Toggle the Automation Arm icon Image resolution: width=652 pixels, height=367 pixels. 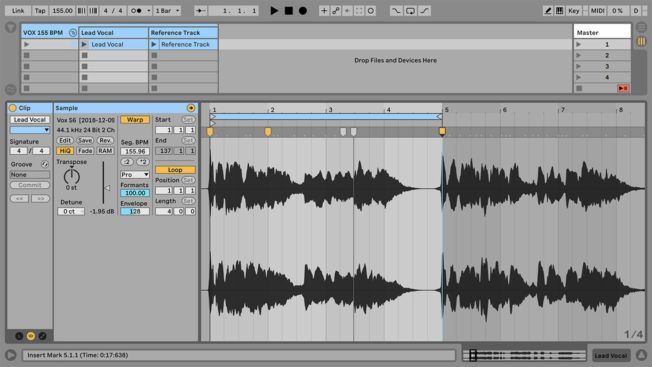(336, 11)
